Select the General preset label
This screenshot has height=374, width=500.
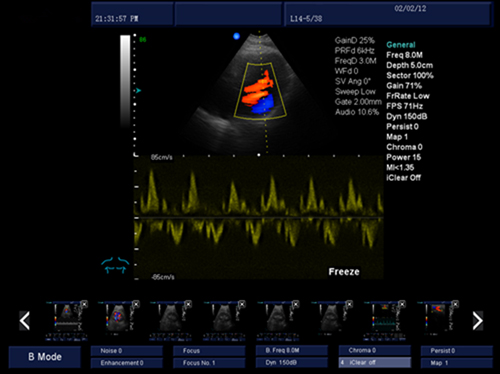pyautogui.click(x=401, y=45)
